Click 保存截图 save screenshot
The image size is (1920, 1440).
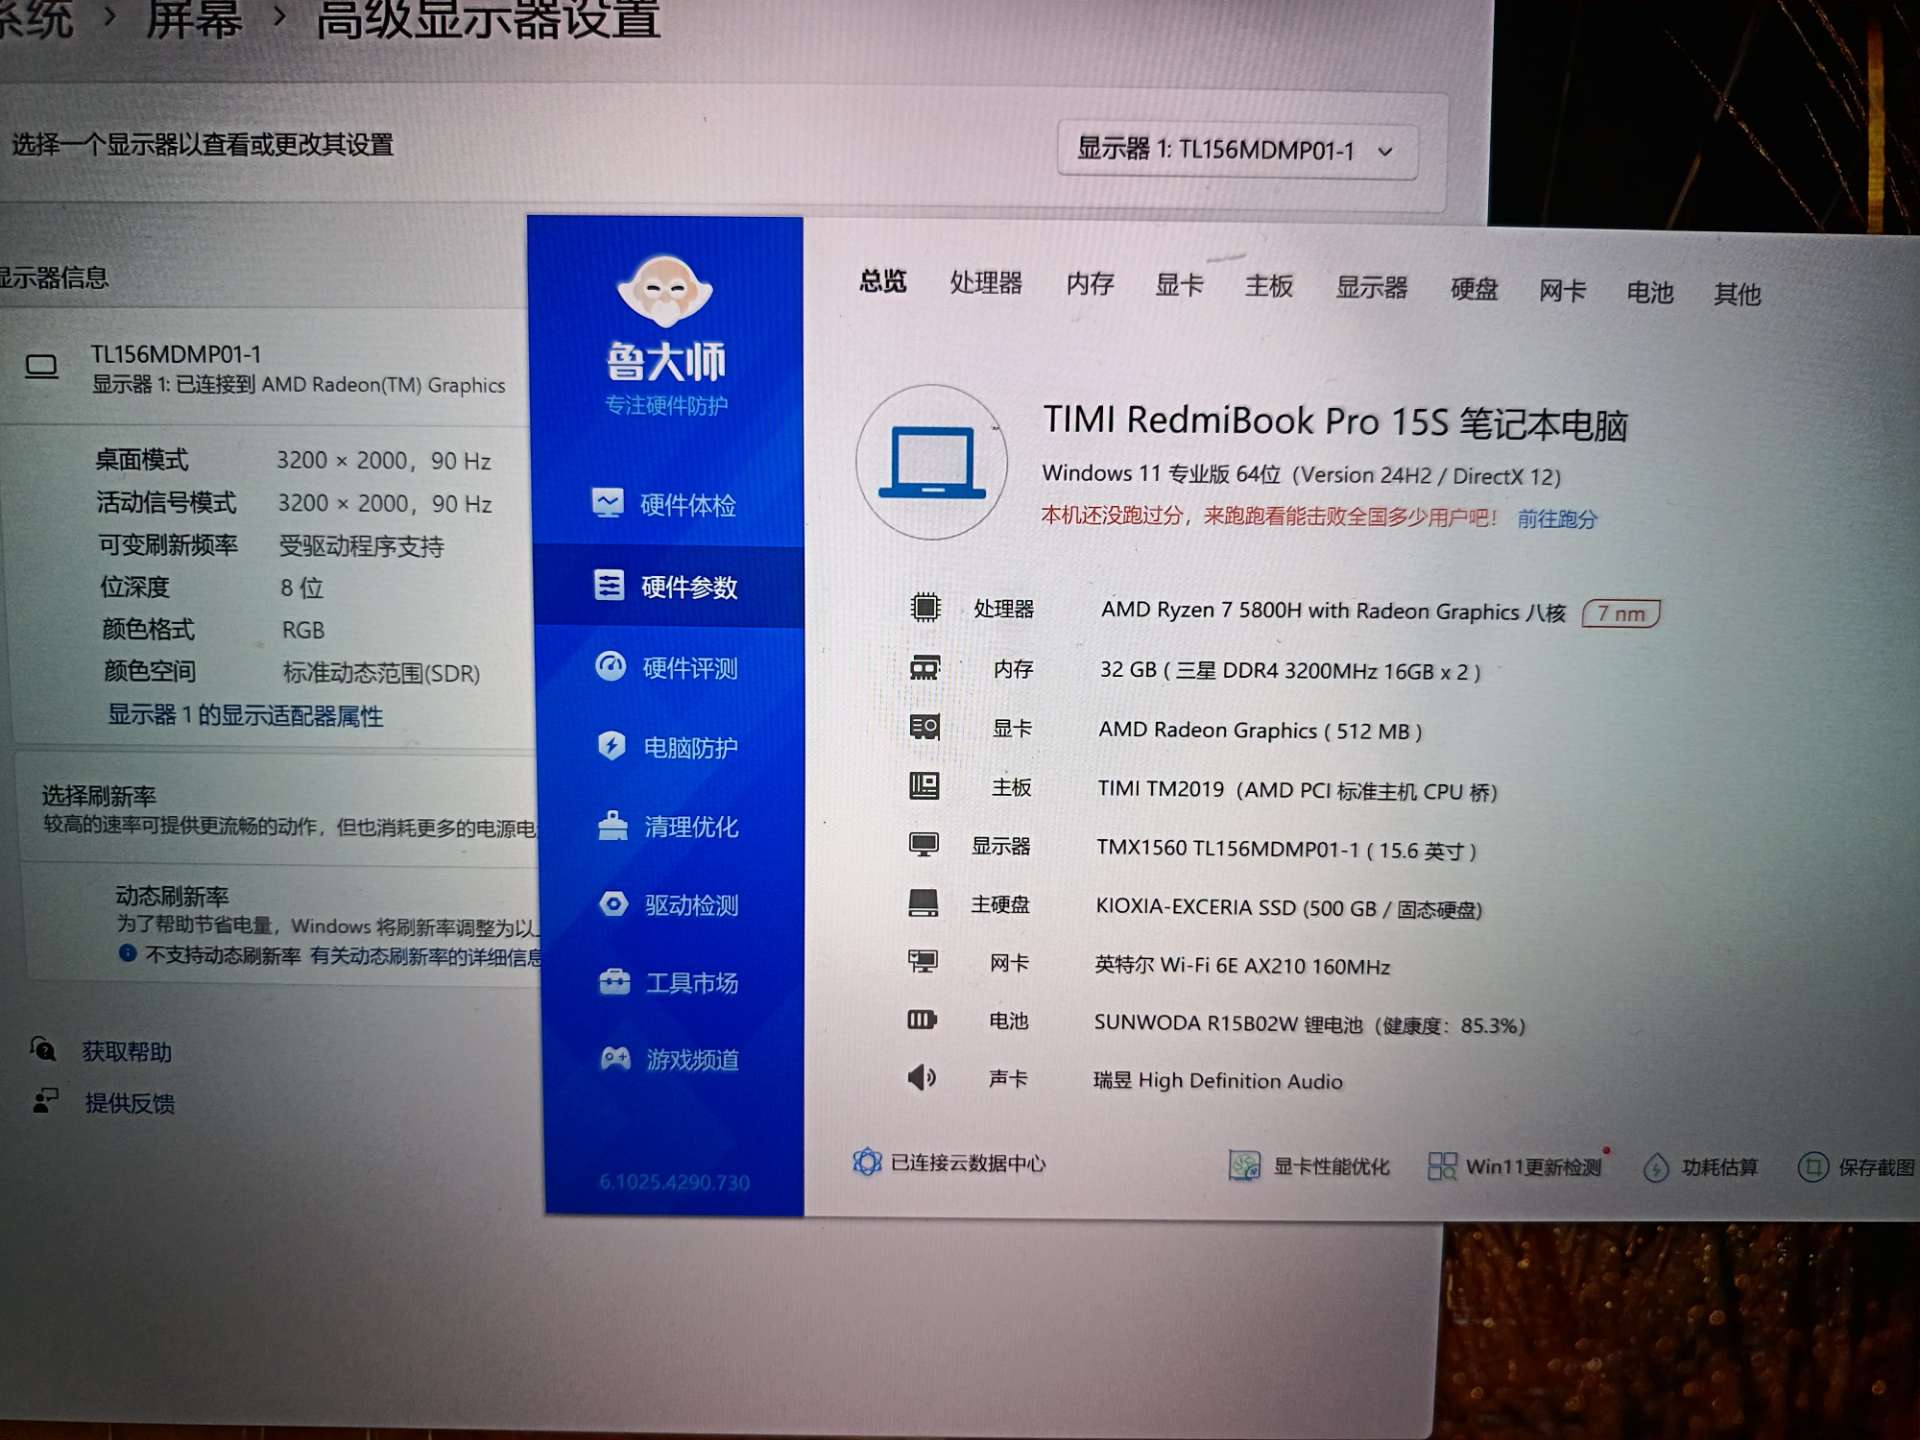pos(1857,1167)
